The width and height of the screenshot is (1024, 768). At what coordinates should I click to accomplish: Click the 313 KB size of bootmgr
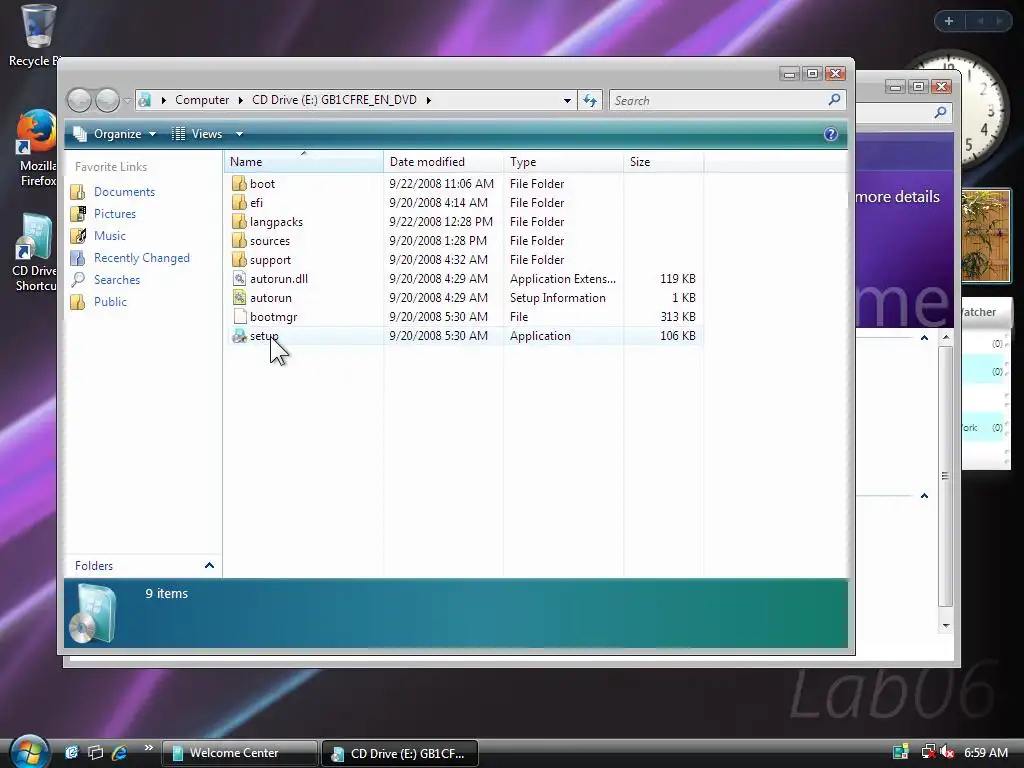(x=677, y=316)
